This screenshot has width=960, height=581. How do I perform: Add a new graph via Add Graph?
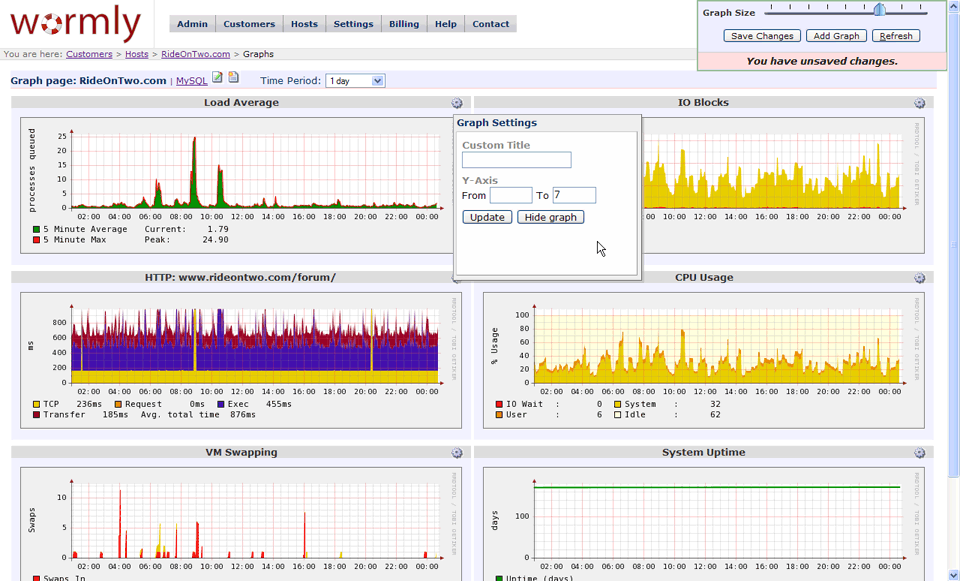[836, 35]
